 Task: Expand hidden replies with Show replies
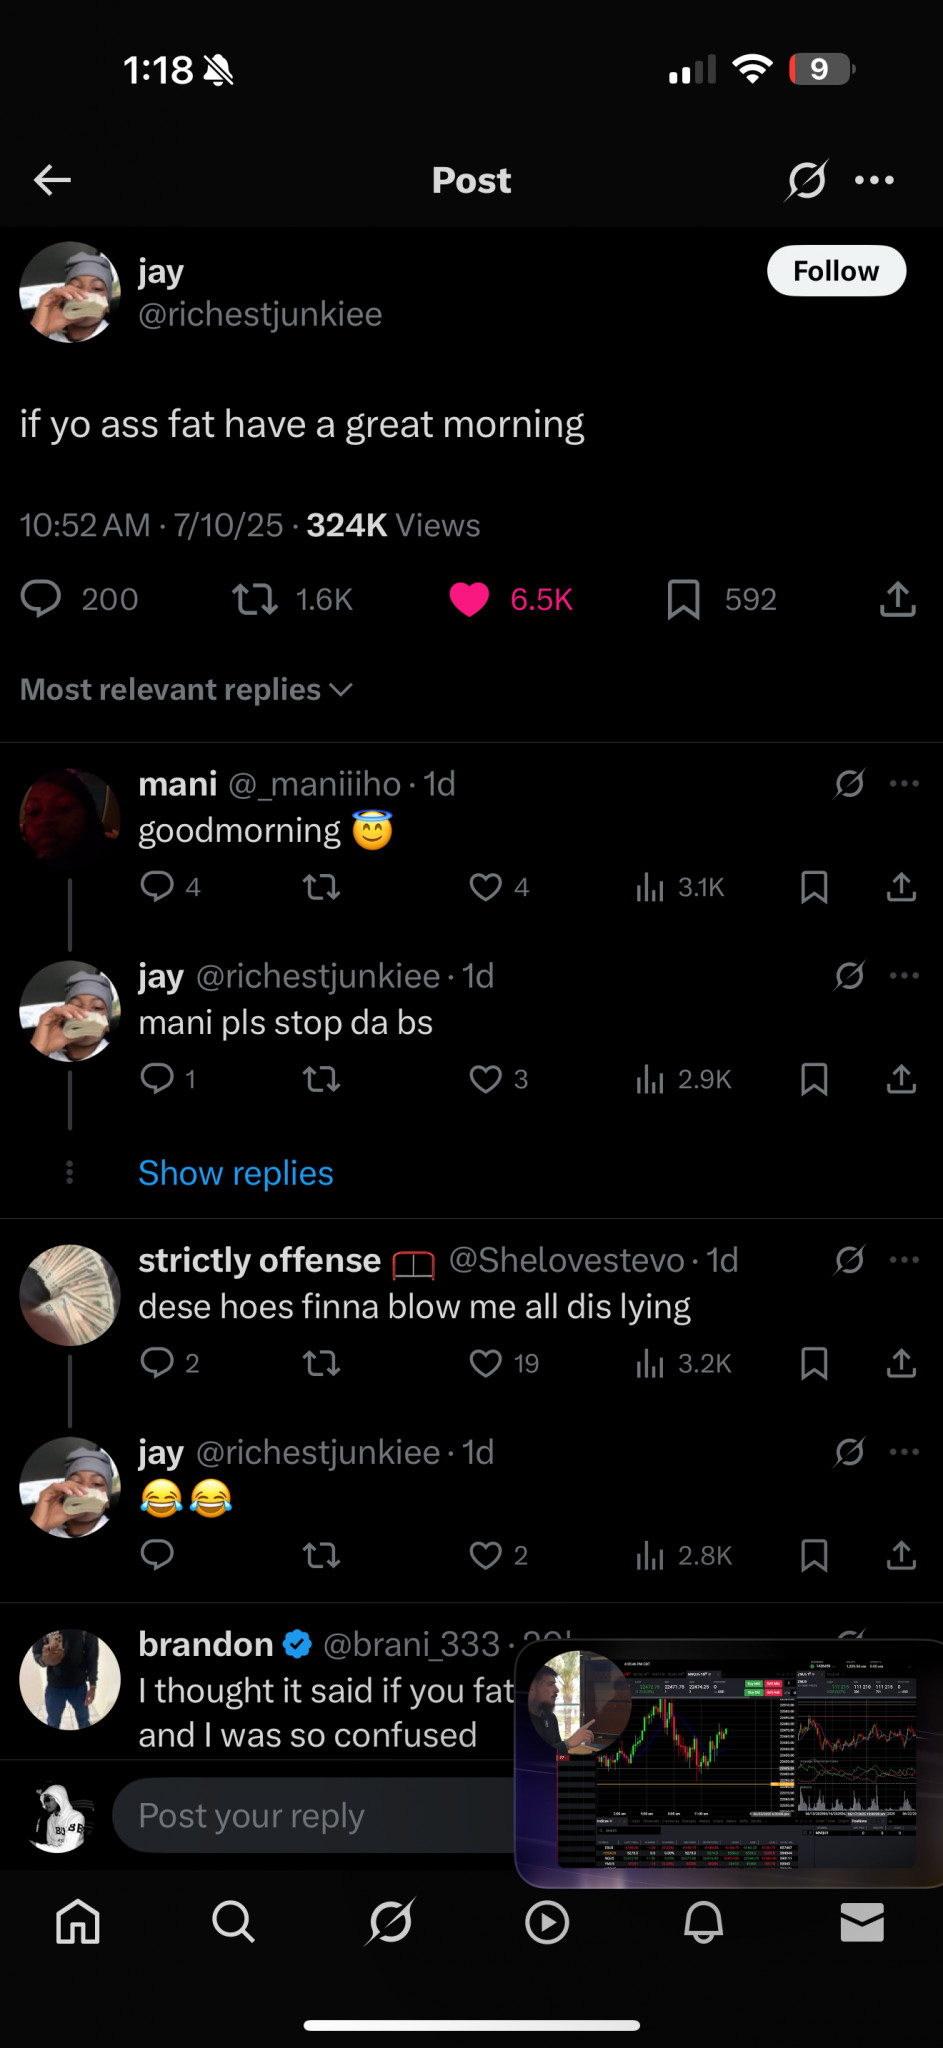(x=236, y=1173)
